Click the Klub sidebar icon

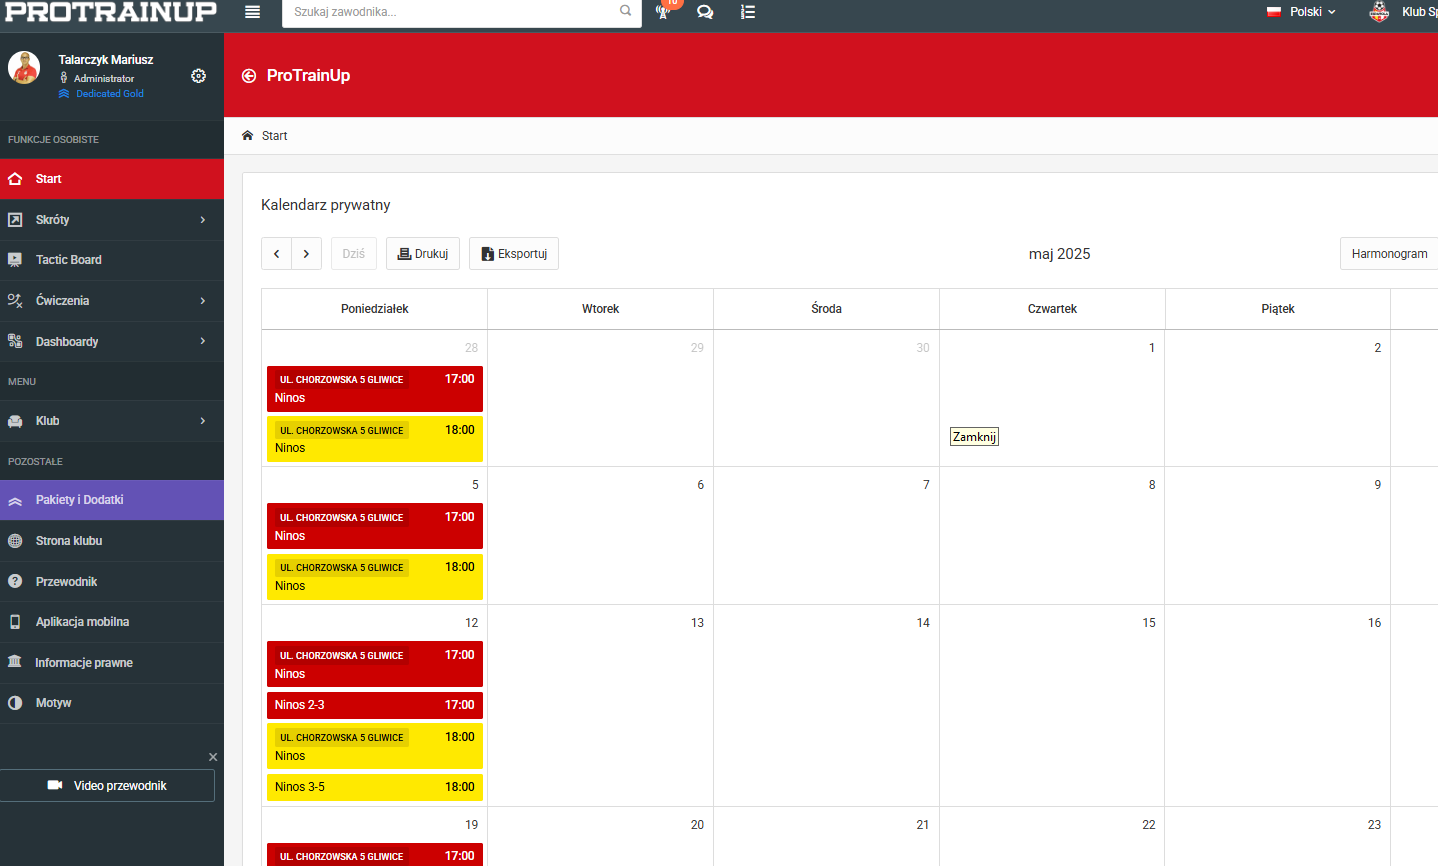click(x=15, y=421)
